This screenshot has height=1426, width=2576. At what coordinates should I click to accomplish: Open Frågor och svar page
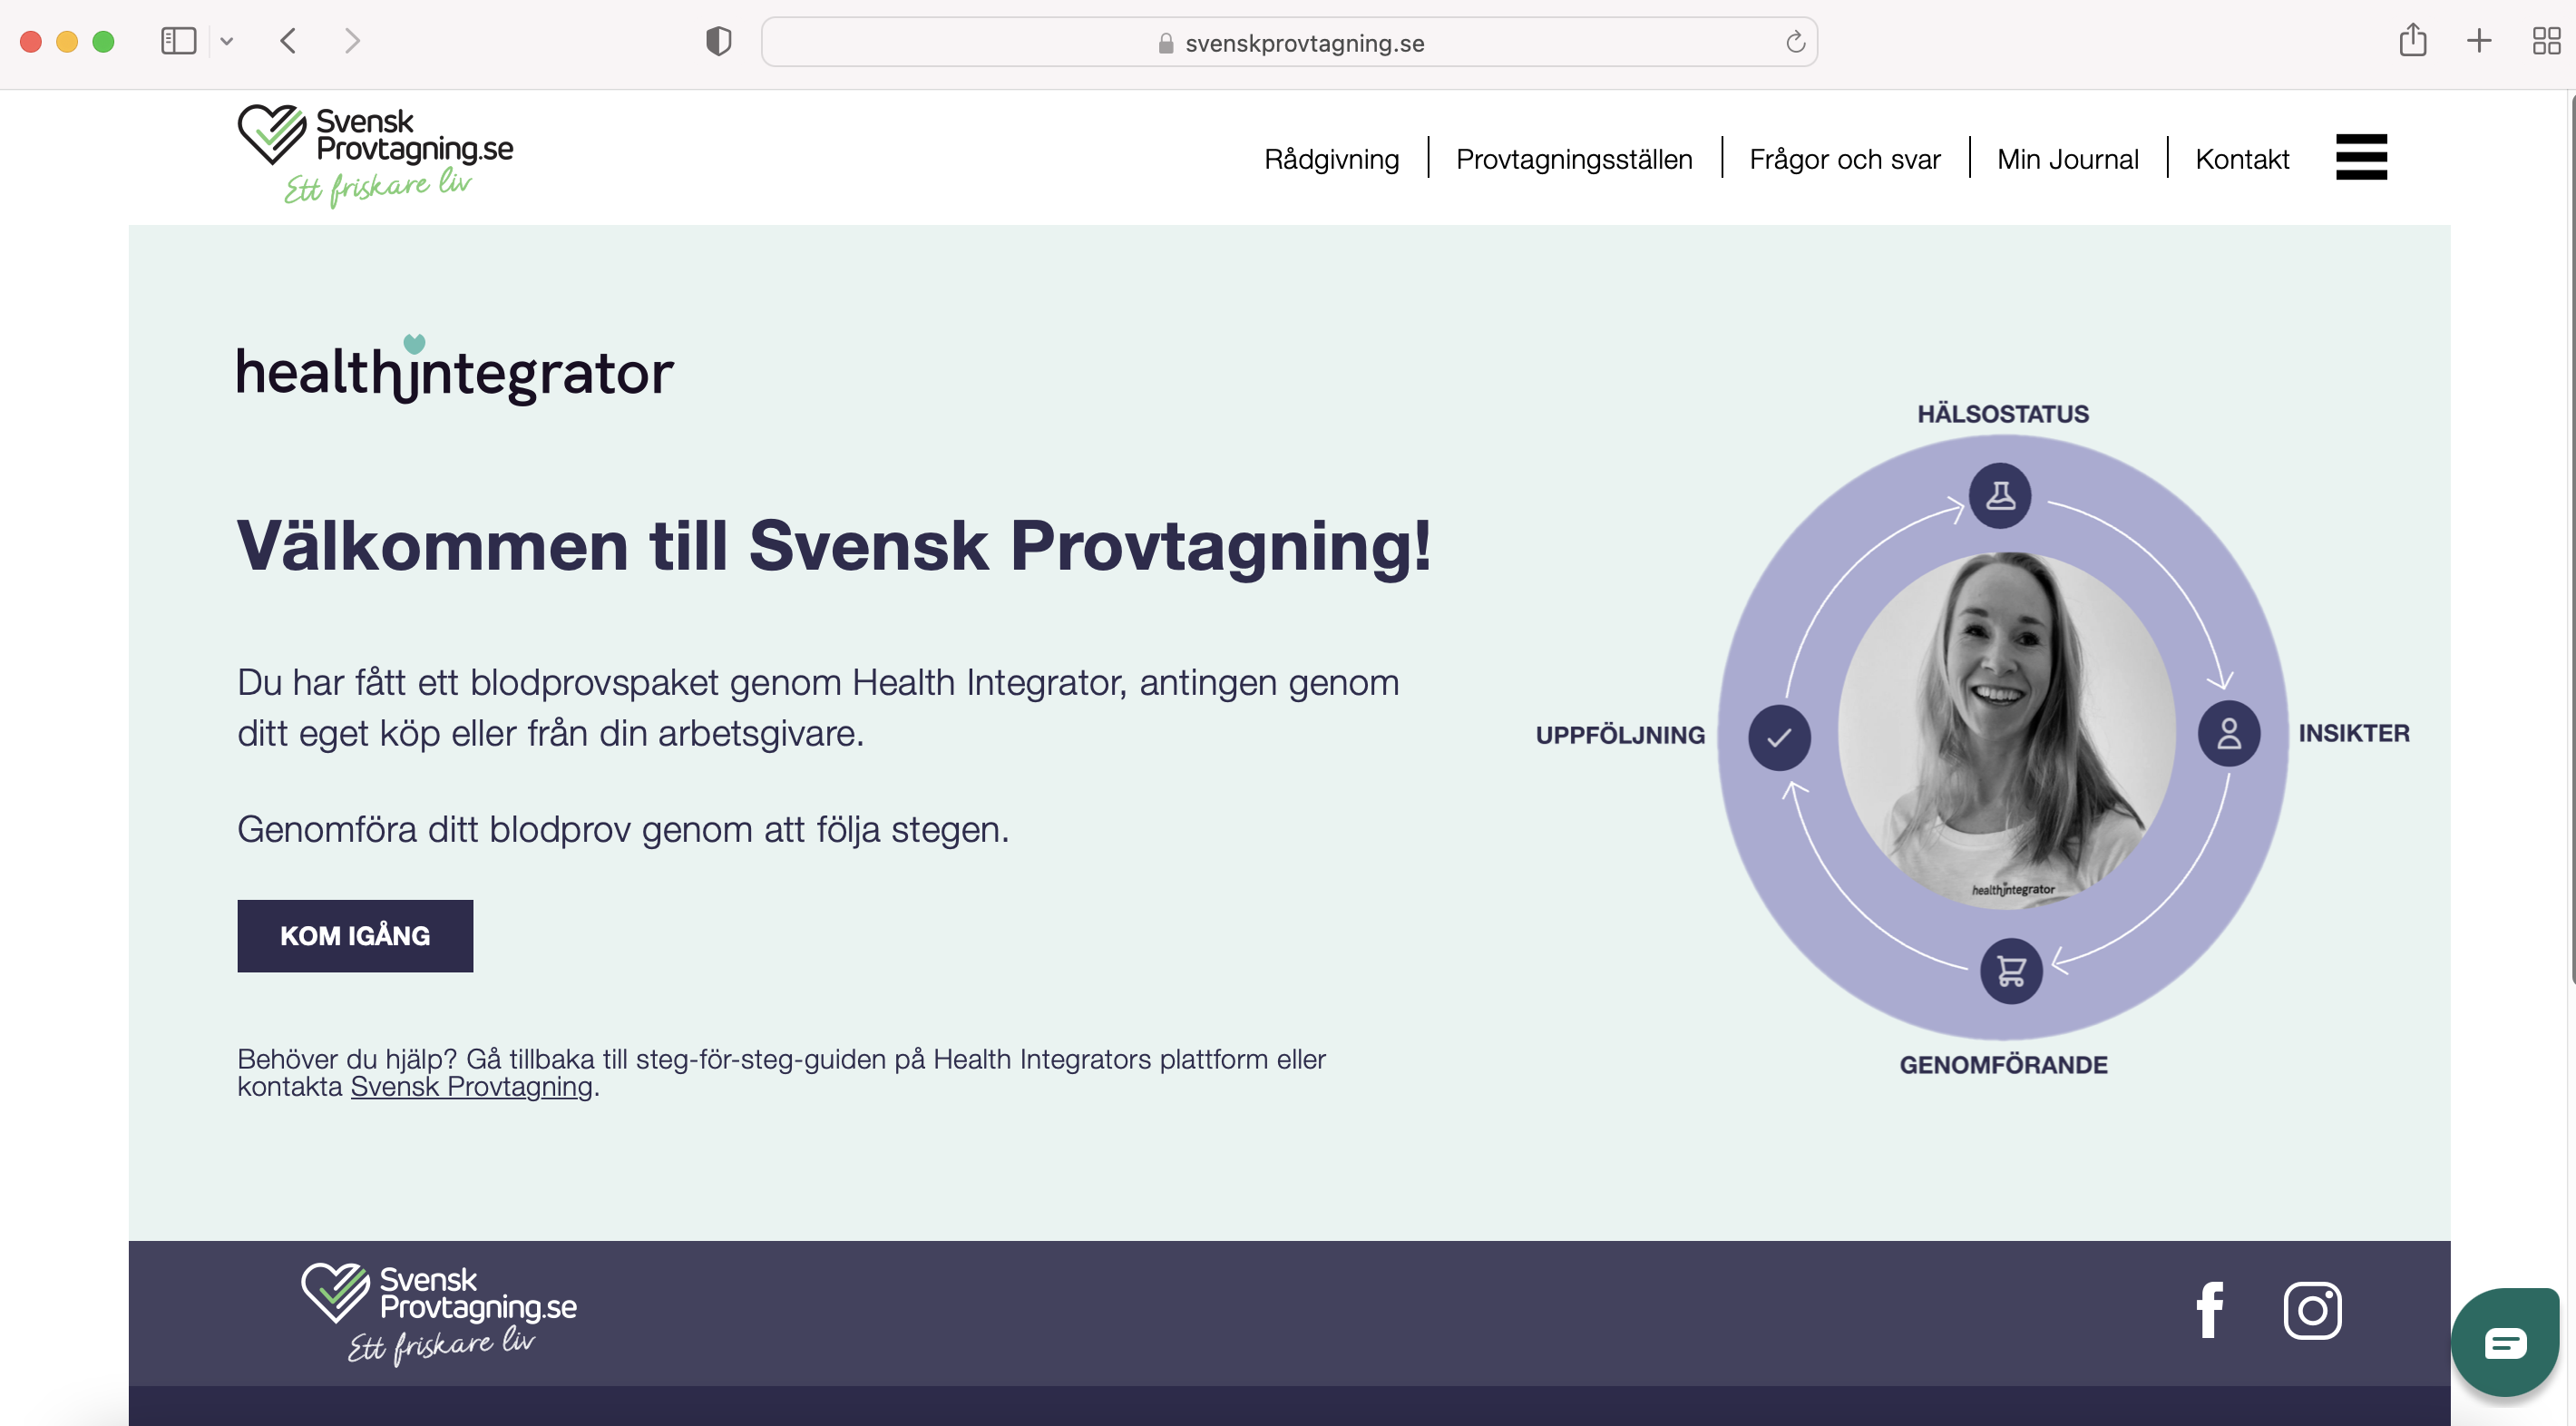click(x=1844, y=159)
